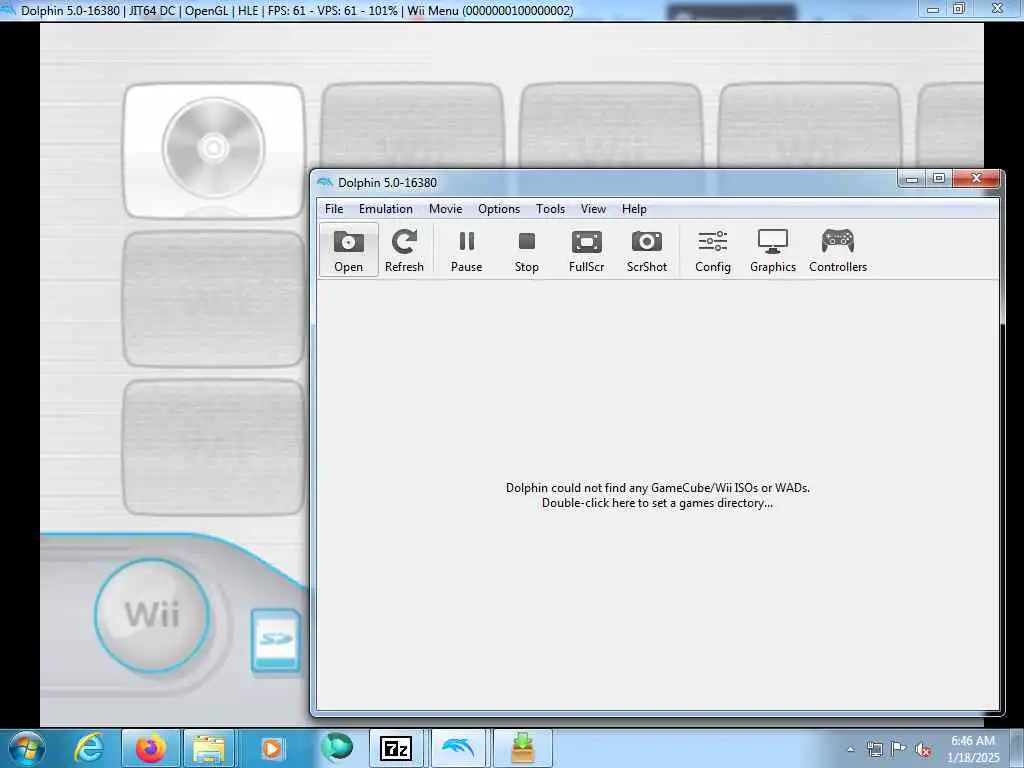This screenshot has height=768, width=1024.
Task: Take a screenshot with ScrShot
Action: [x=647, y=249]
